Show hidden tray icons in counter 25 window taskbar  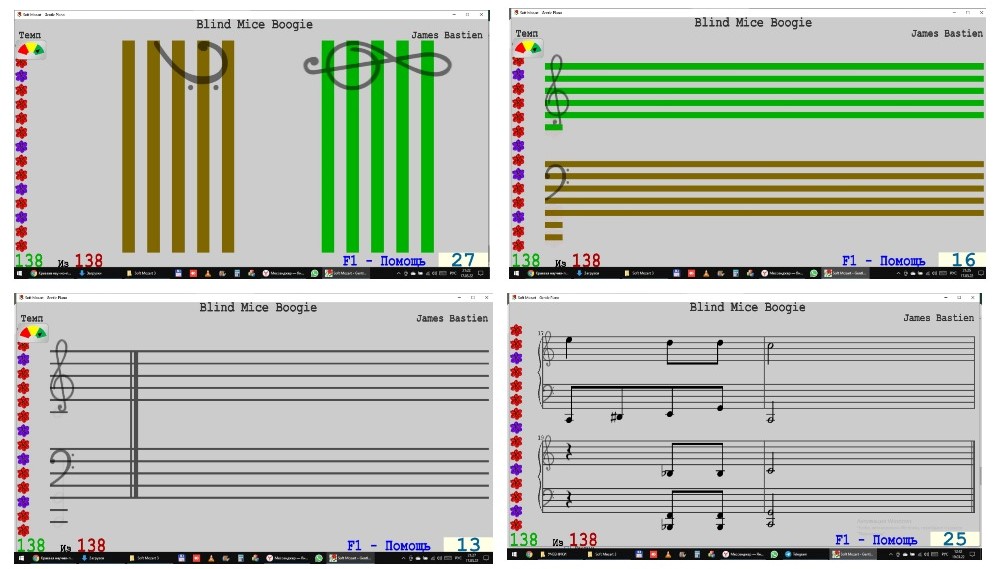pos(890,554)
